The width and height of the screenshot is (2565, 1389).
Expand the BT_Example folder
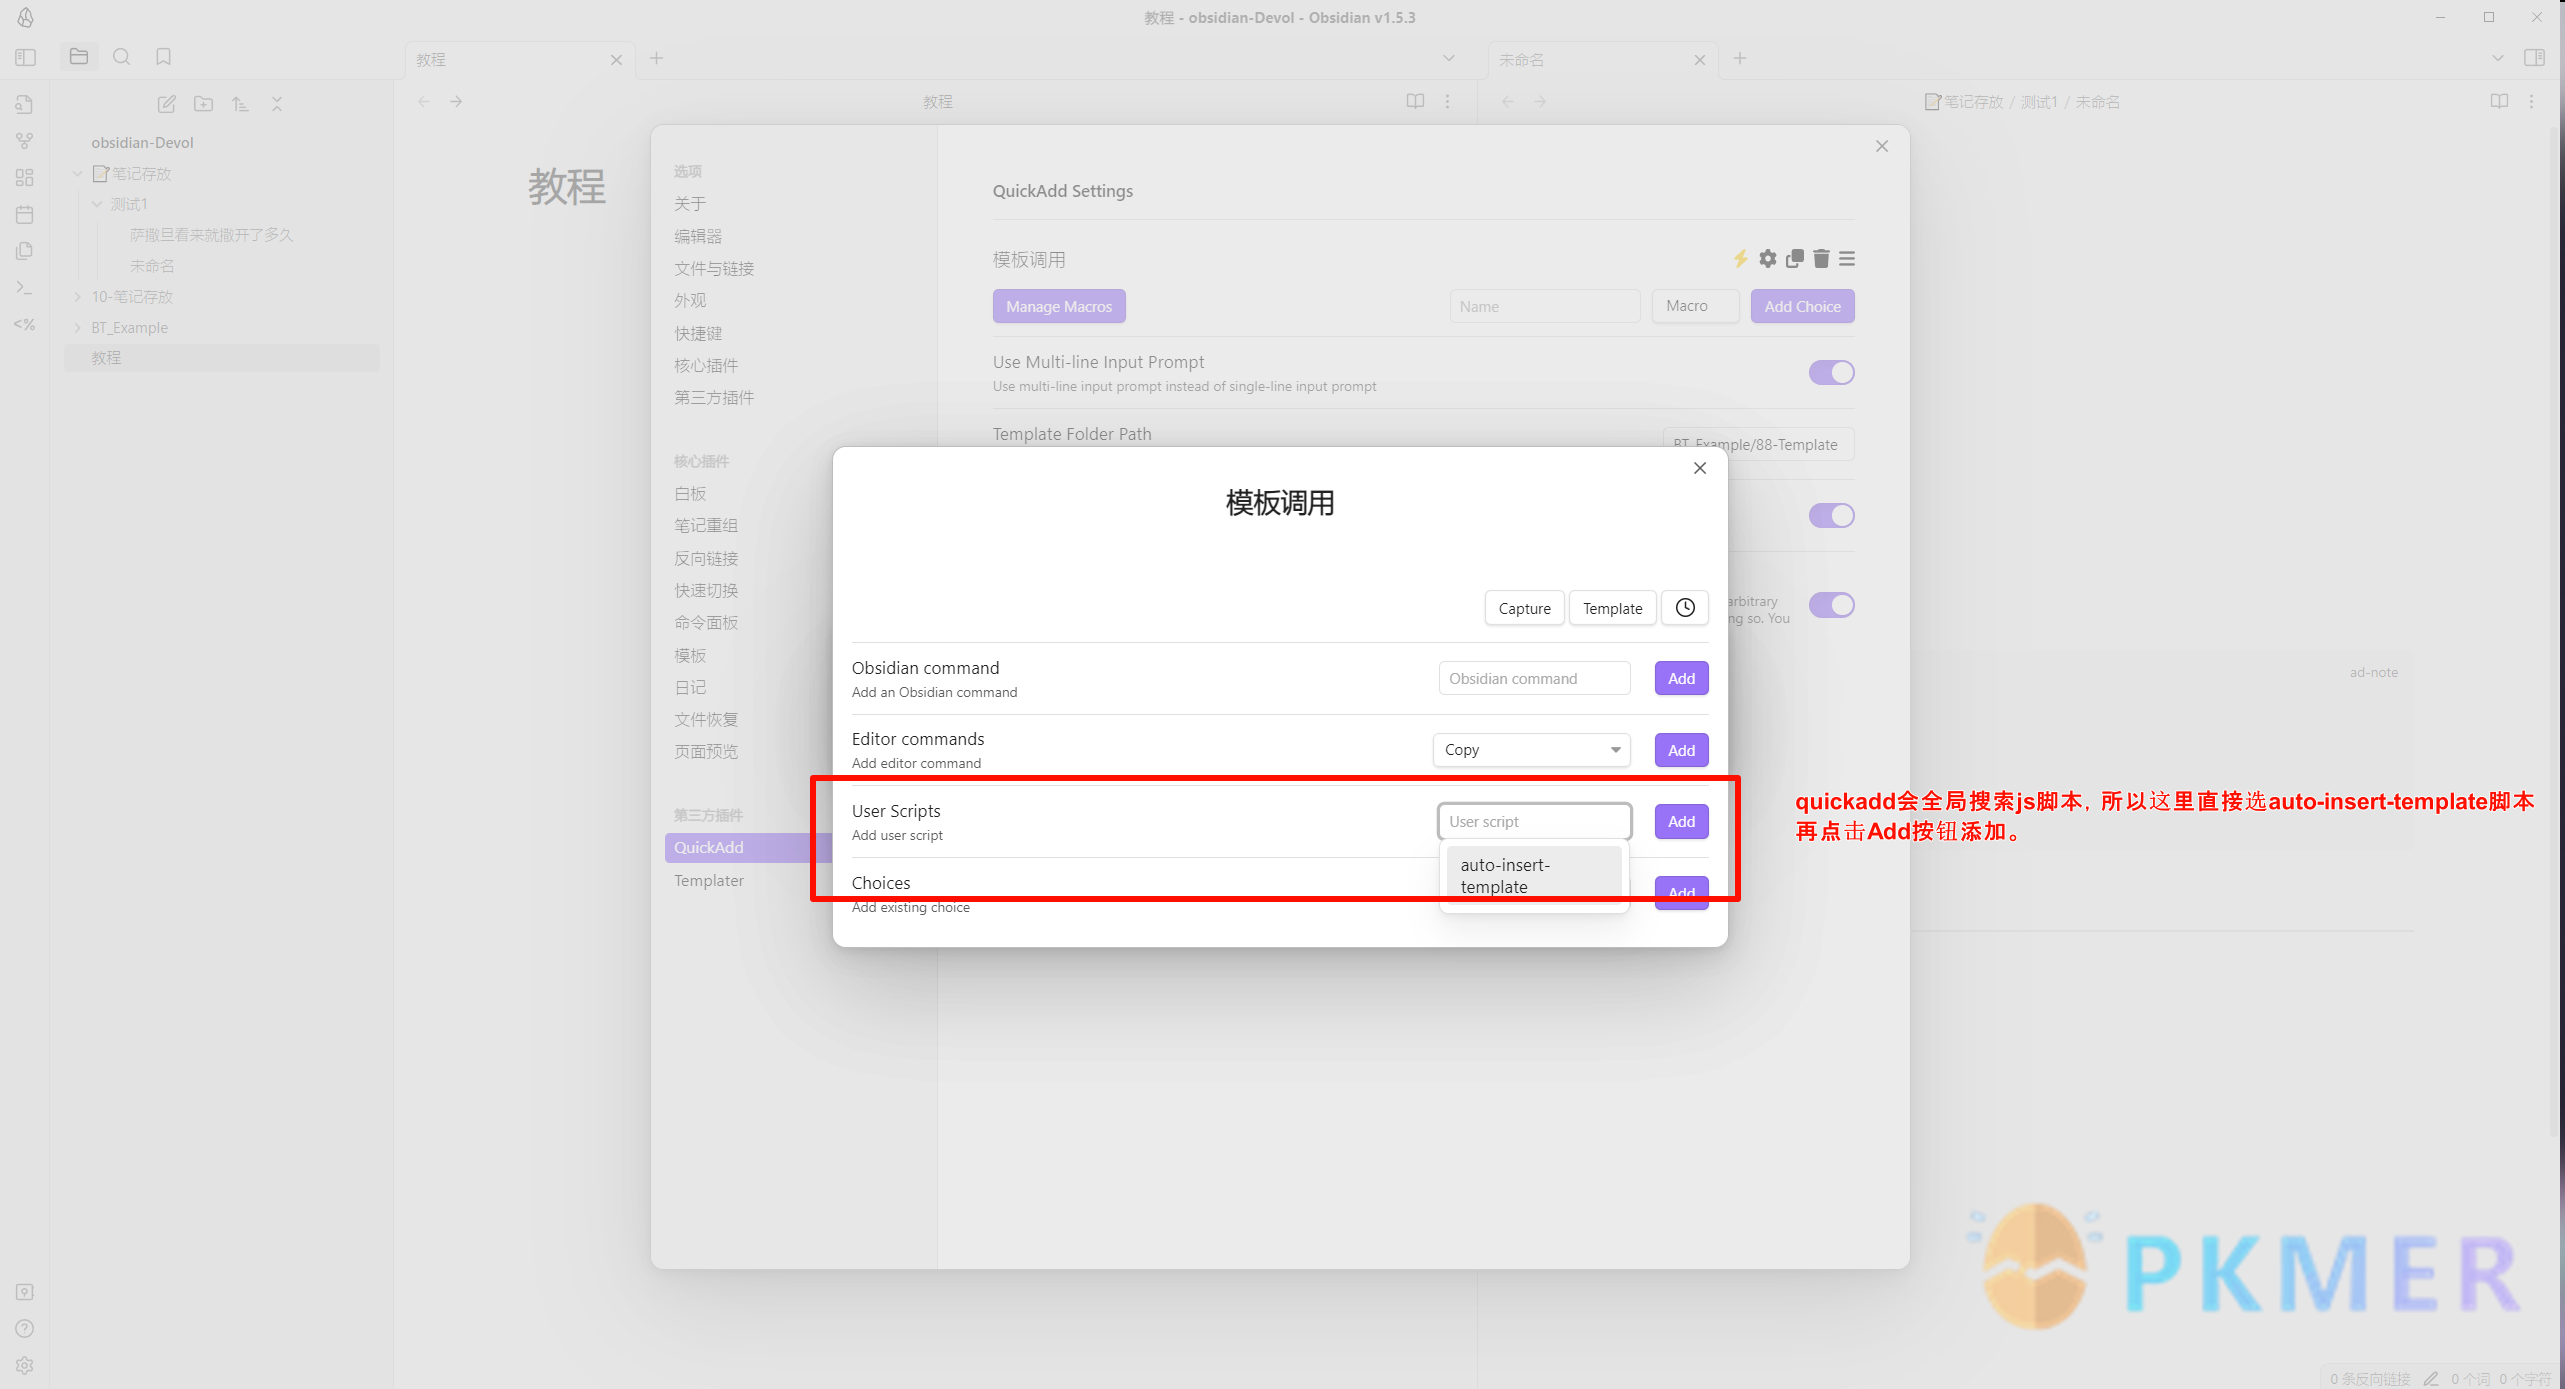click(x=77, y=328)
